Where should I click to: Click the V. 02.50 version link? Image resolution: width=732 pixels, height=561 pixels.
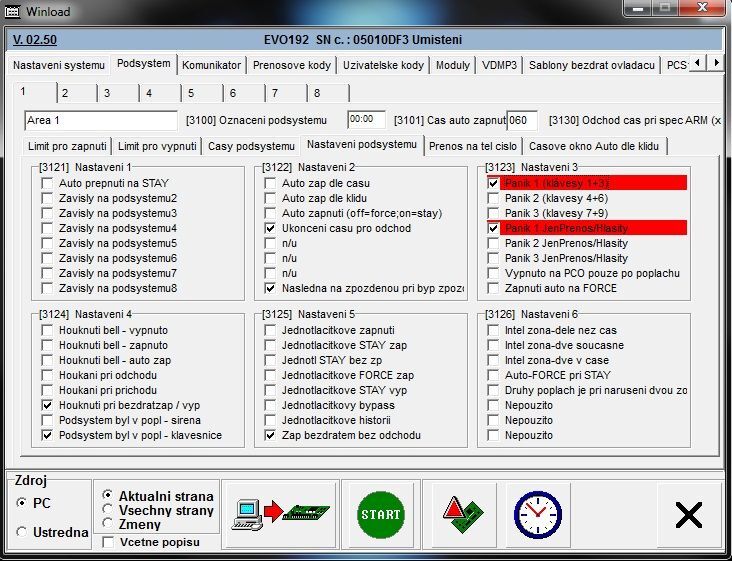tap(35, 40)
